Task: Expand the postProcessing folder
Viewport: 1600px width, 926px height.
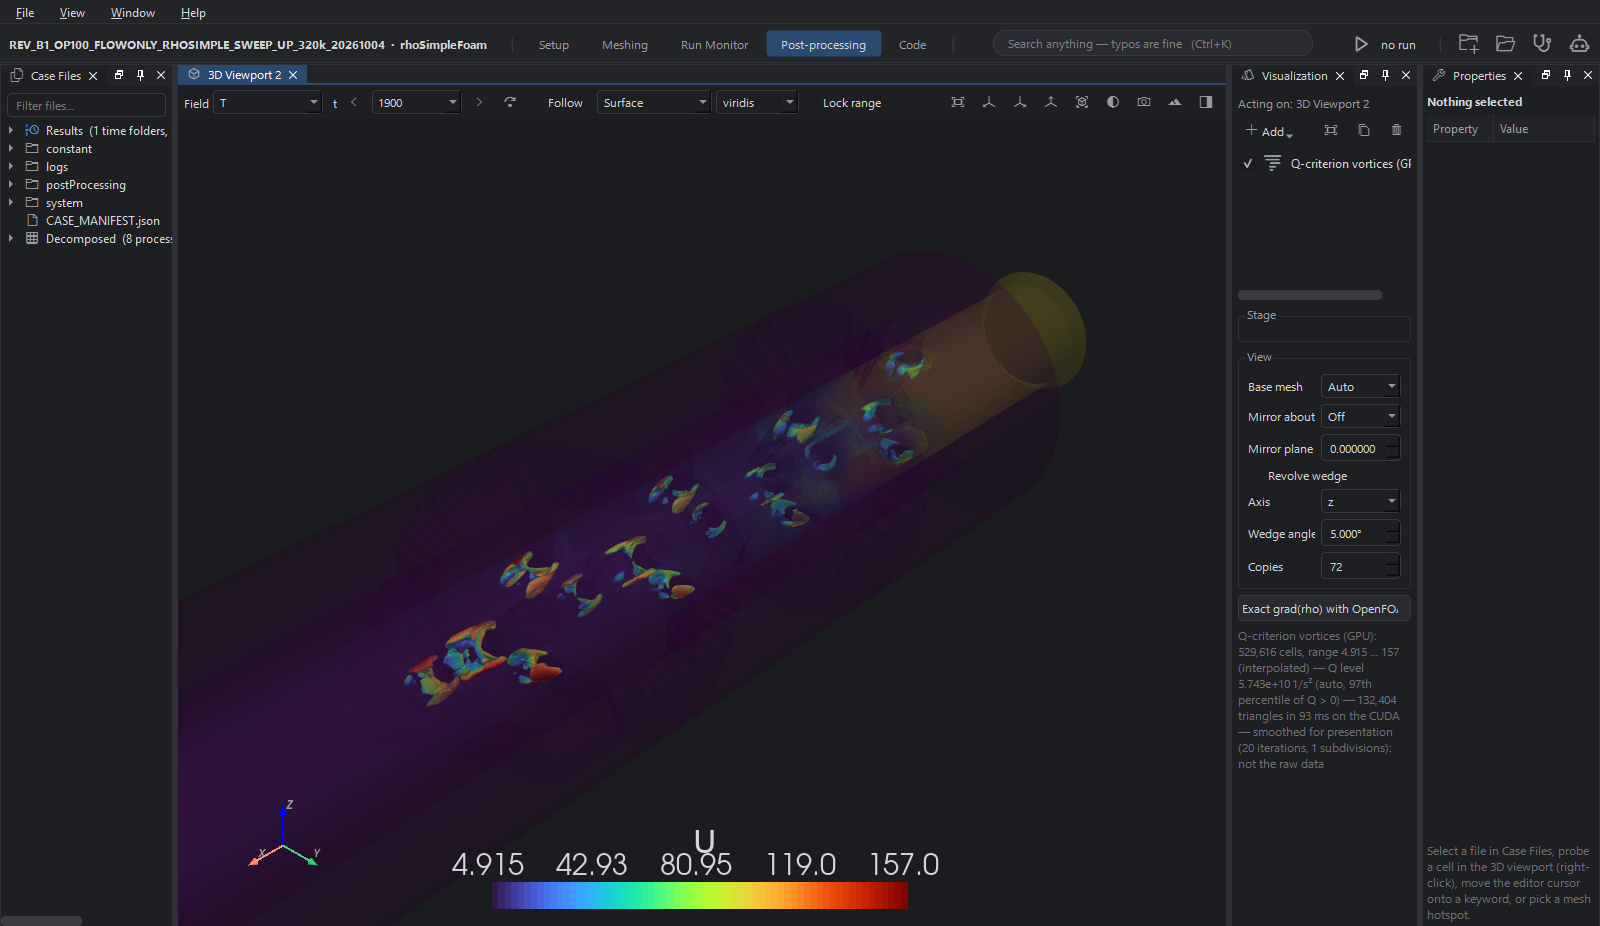Action: 11,185
